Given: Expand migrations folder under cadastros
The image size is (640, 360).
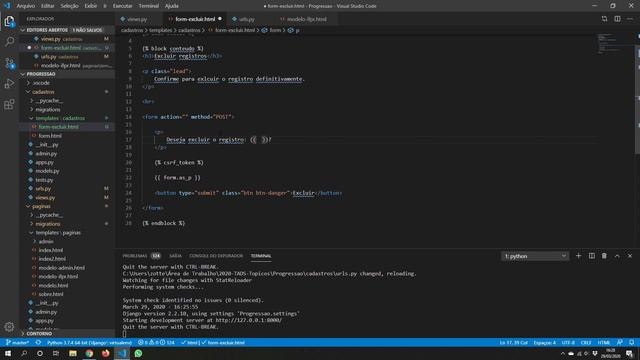Looking at the screenshot, I should tap(67, 109).
